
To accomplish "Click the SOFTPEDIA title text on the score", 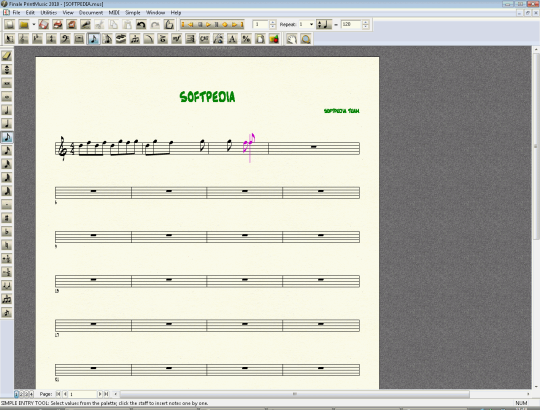I will click(x=207, y=97).
